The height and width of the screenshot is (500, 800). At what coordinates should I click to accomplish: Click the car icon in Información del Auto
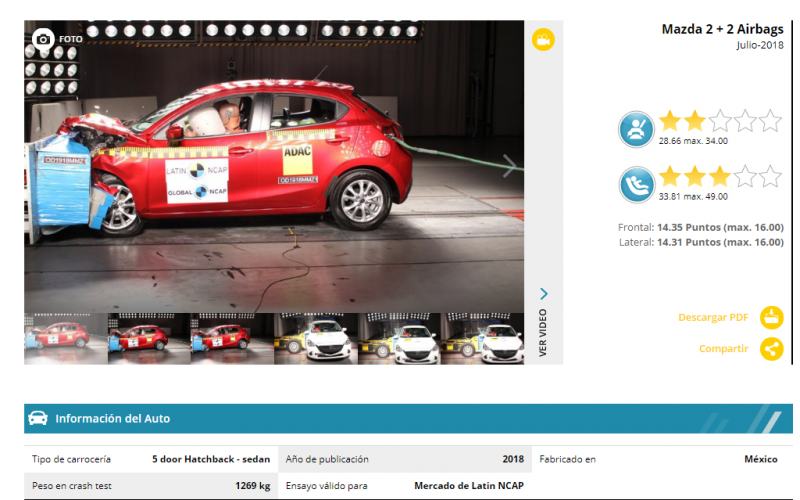click(x=38, y=418)
